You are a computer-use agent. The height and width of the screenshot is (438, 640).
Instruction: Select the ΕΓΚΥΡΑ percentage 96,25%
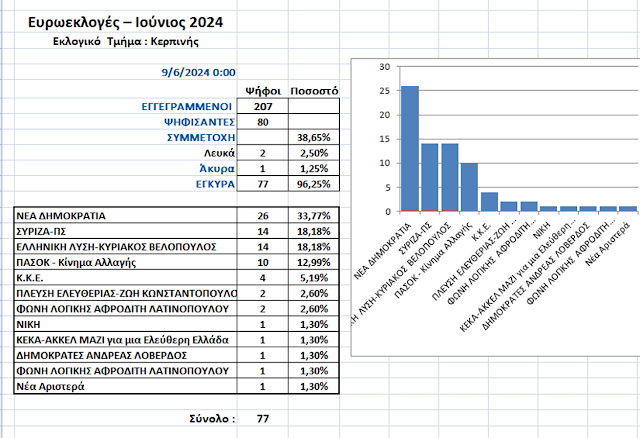click(x=314, y=184)
